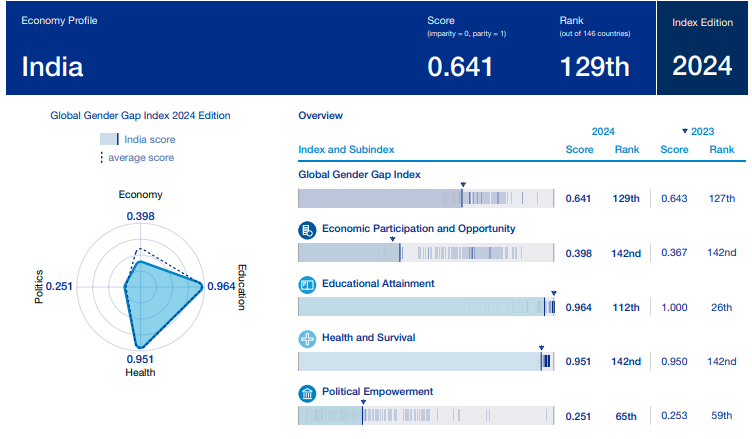Click the Political Empowerment score bar
This screenshot has height=439, width=752.
[x=426, y=415]
